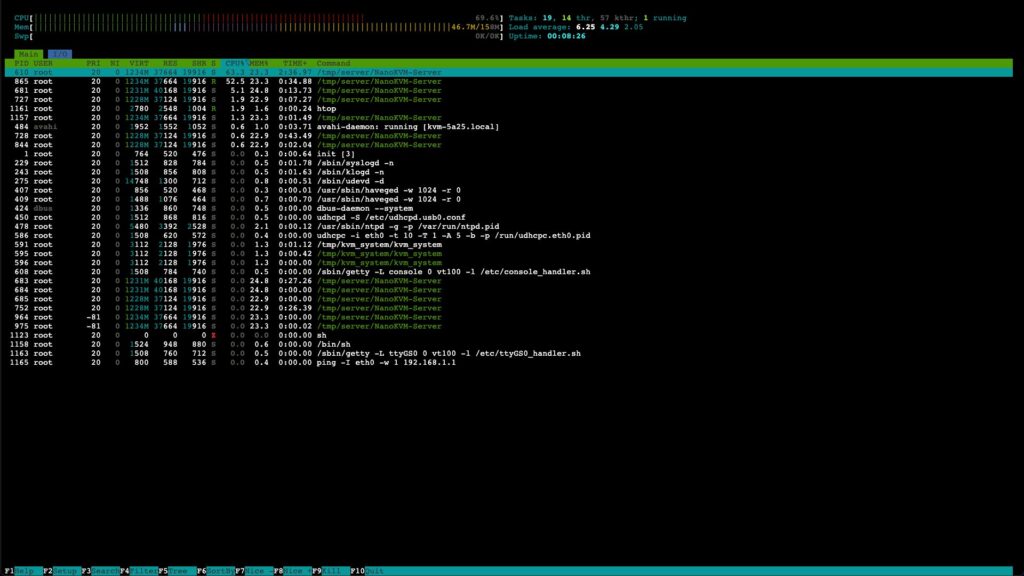Select the init [3] process row
This screenshot has width=1024, height=576.
(x=509, y=154)
